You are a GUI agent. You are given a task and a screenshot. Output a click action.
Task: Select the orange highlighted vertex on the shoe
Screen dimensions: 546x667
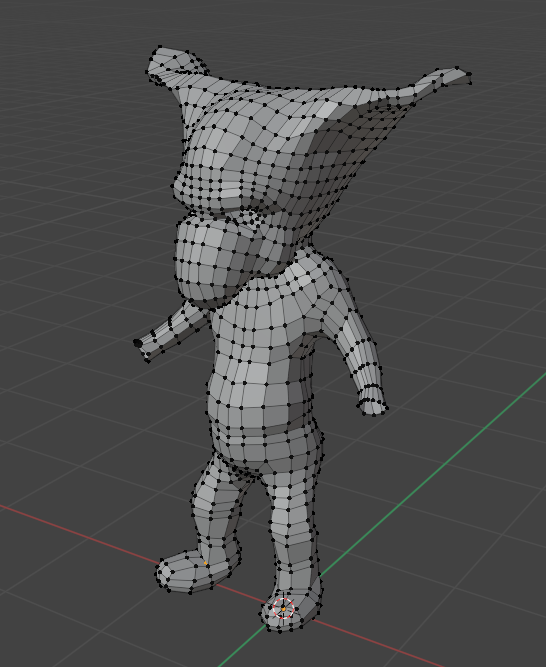point(206,563)
